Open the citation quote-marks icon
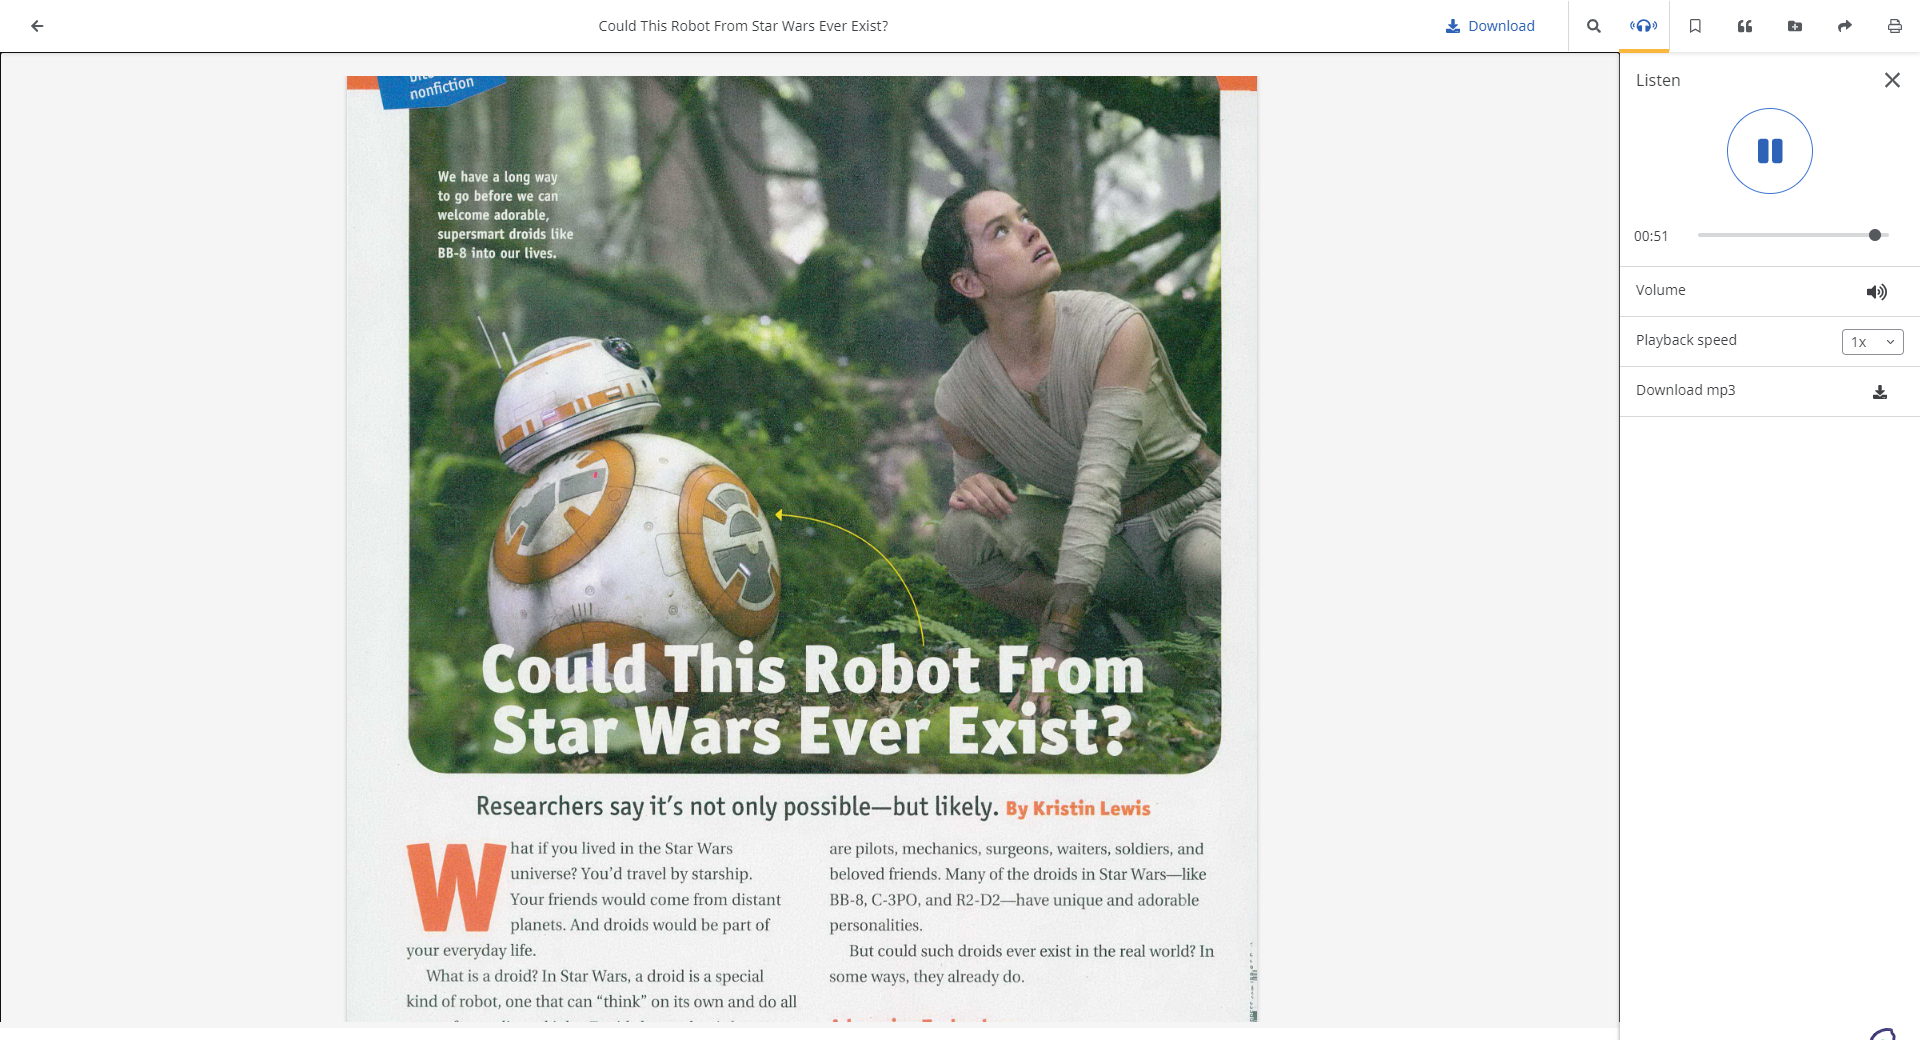Image resolution: width=1920 pixels, height=1040 pixels. coord(1745,26)
